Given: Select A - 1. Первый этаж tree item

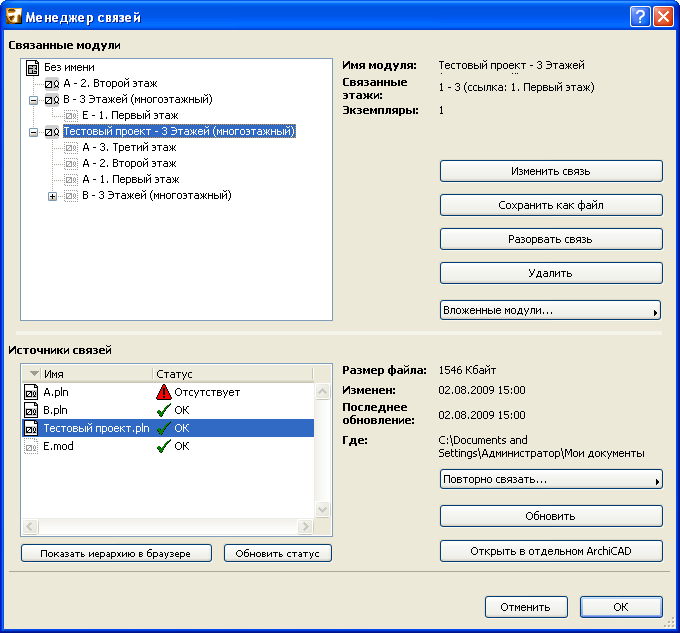Looking at the screenshot, I should [x=131, y=179].
